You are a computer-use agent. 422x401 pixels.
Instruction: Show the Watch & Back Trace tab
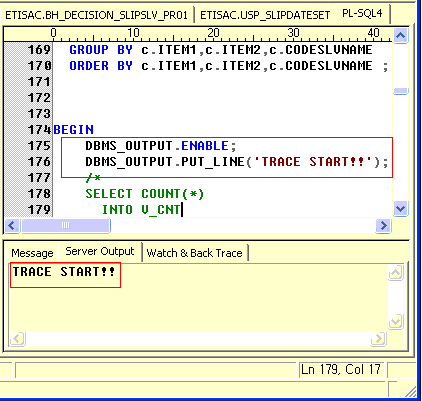[x=195, y=253]
